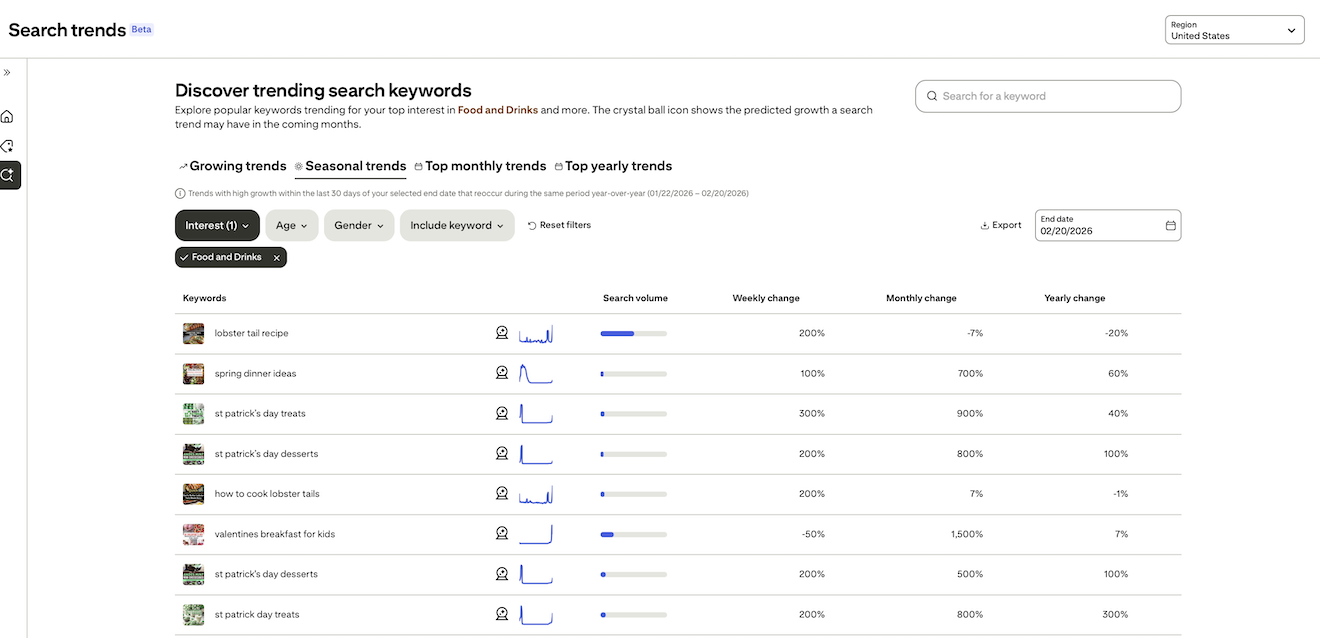
Task: Go to the Home icon in sidebar
Action: click(8, 117)
